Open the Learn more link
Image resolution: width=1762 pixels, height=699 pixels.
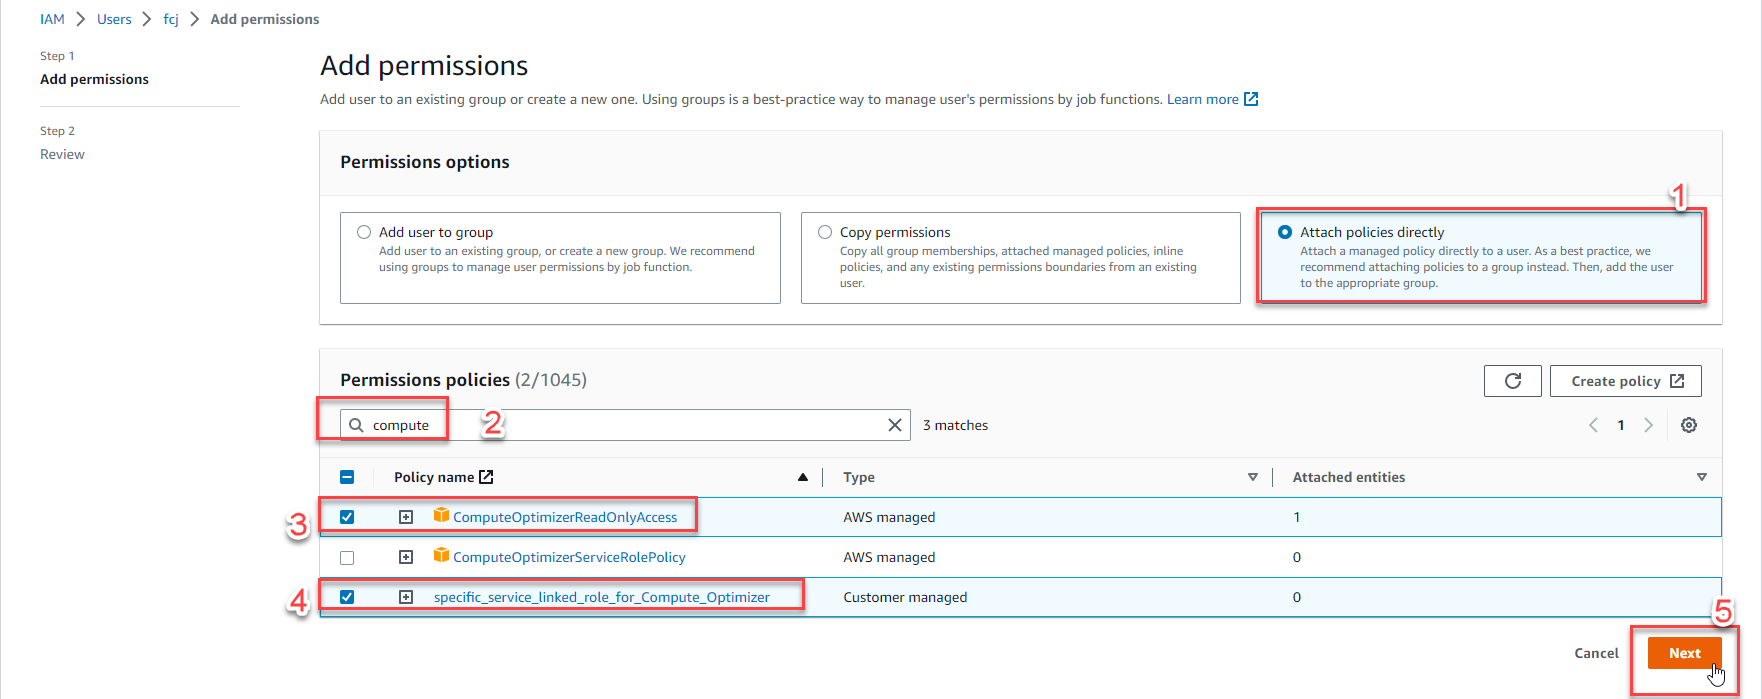[1203, 99]
